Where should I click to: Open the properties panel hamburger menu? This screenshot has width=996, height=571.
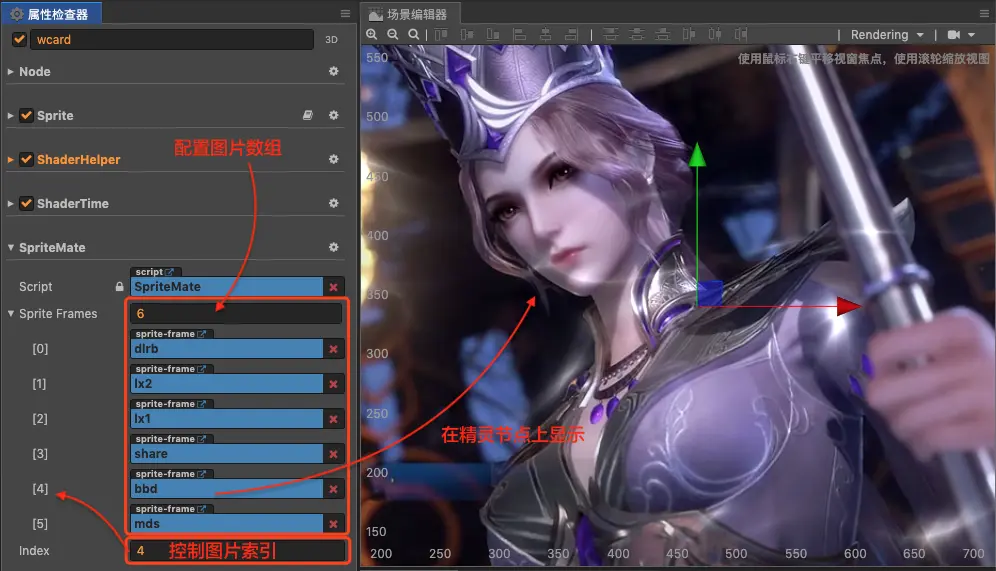(346, 13)
